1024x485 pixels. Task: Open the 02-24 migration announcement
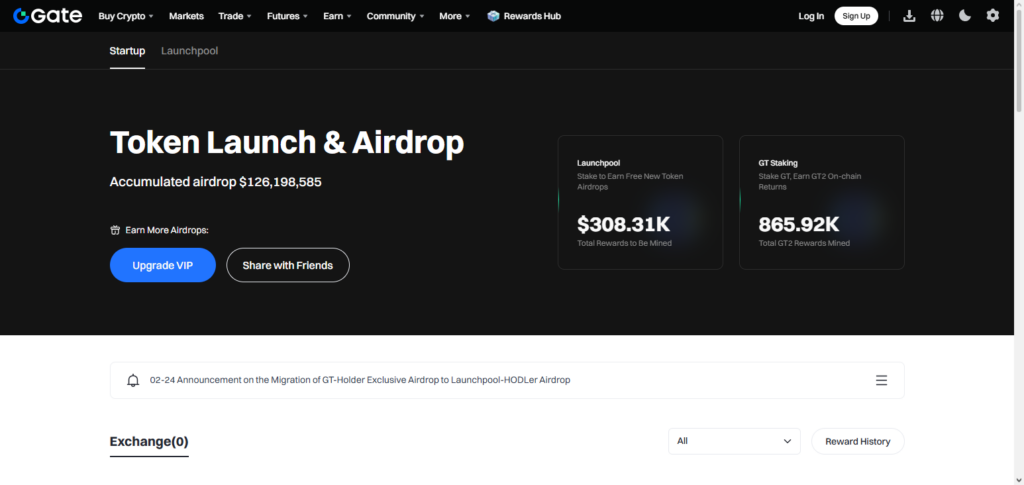pyautogui.click(x=360, y=380)
